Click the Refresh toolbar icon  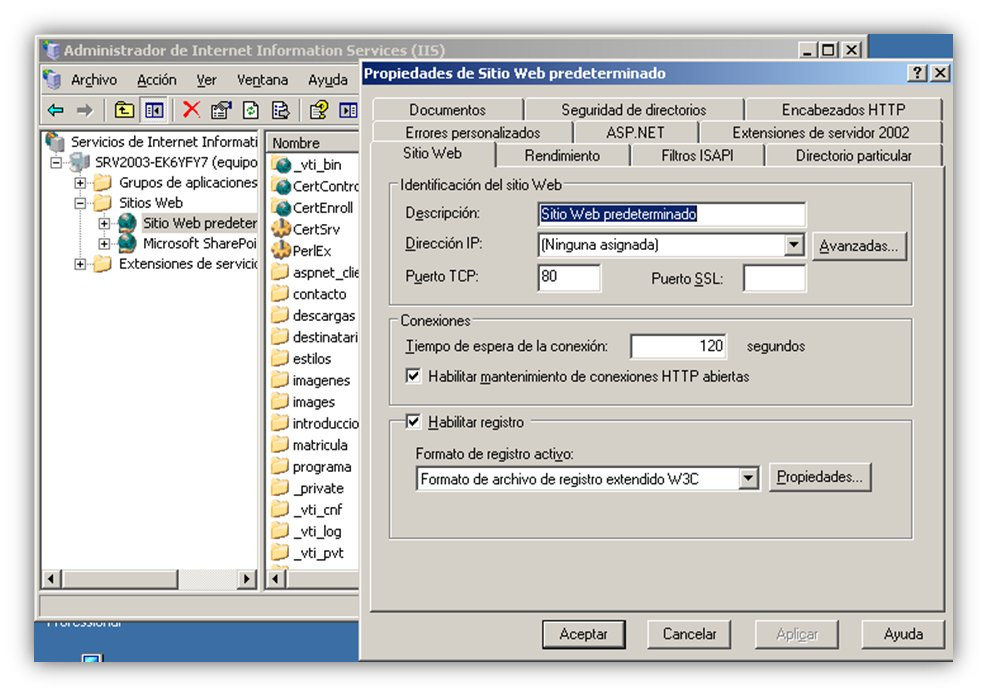(x=251, y=111)
